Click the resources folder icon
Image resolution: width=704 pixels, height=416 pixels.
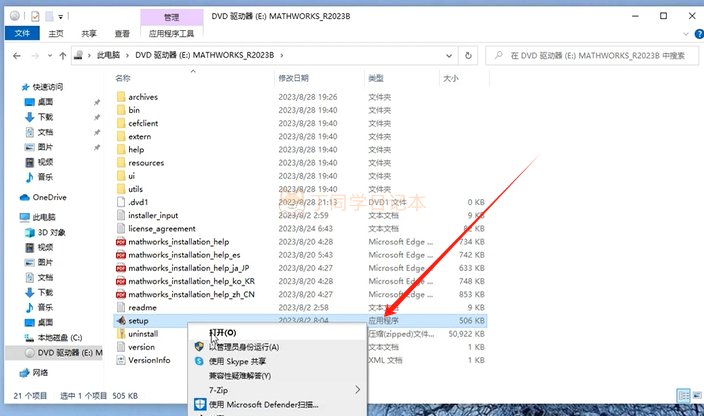click(x=121, y=162)
